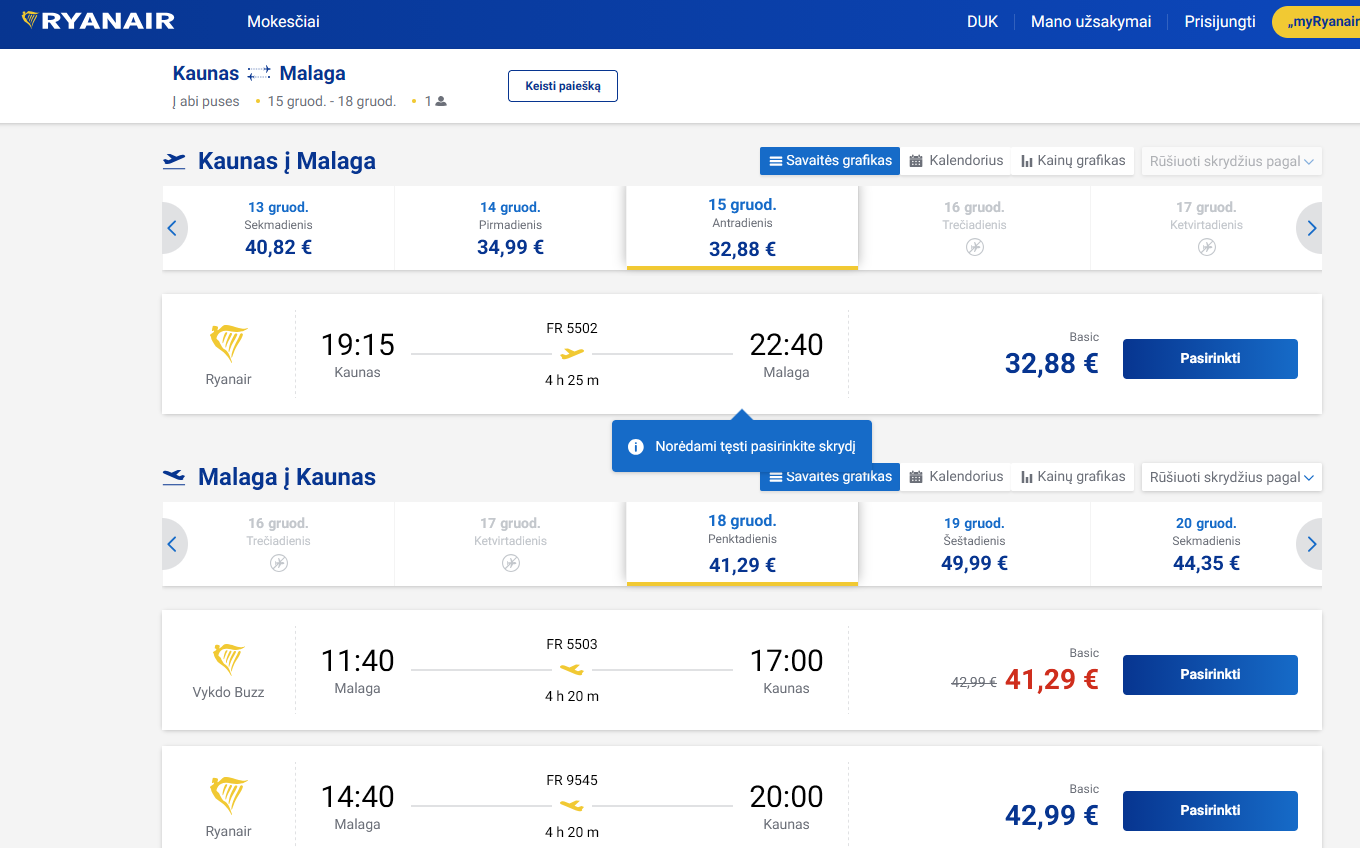Screen dimensions: 1360x848
Task: Click the 4 h 25 m duration
Action: click(x=572, y=380)
